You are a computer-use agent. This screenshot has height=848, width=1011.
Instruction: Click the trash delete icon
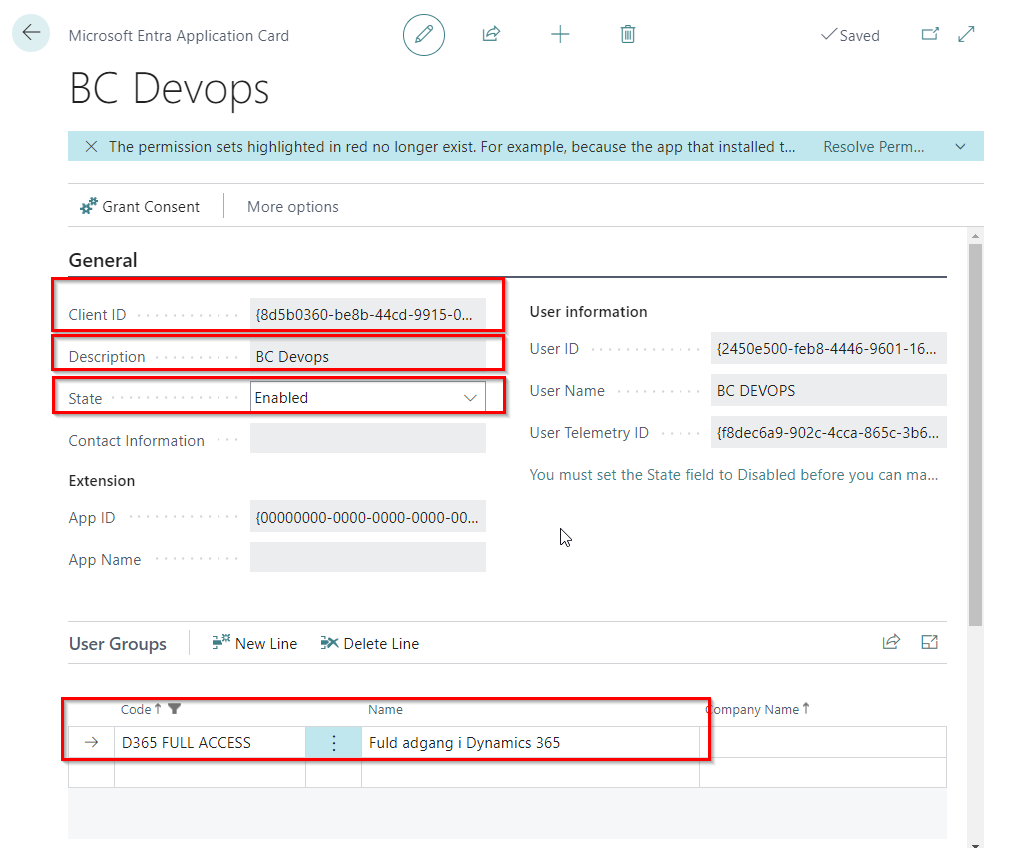click(x=628, y=35)
